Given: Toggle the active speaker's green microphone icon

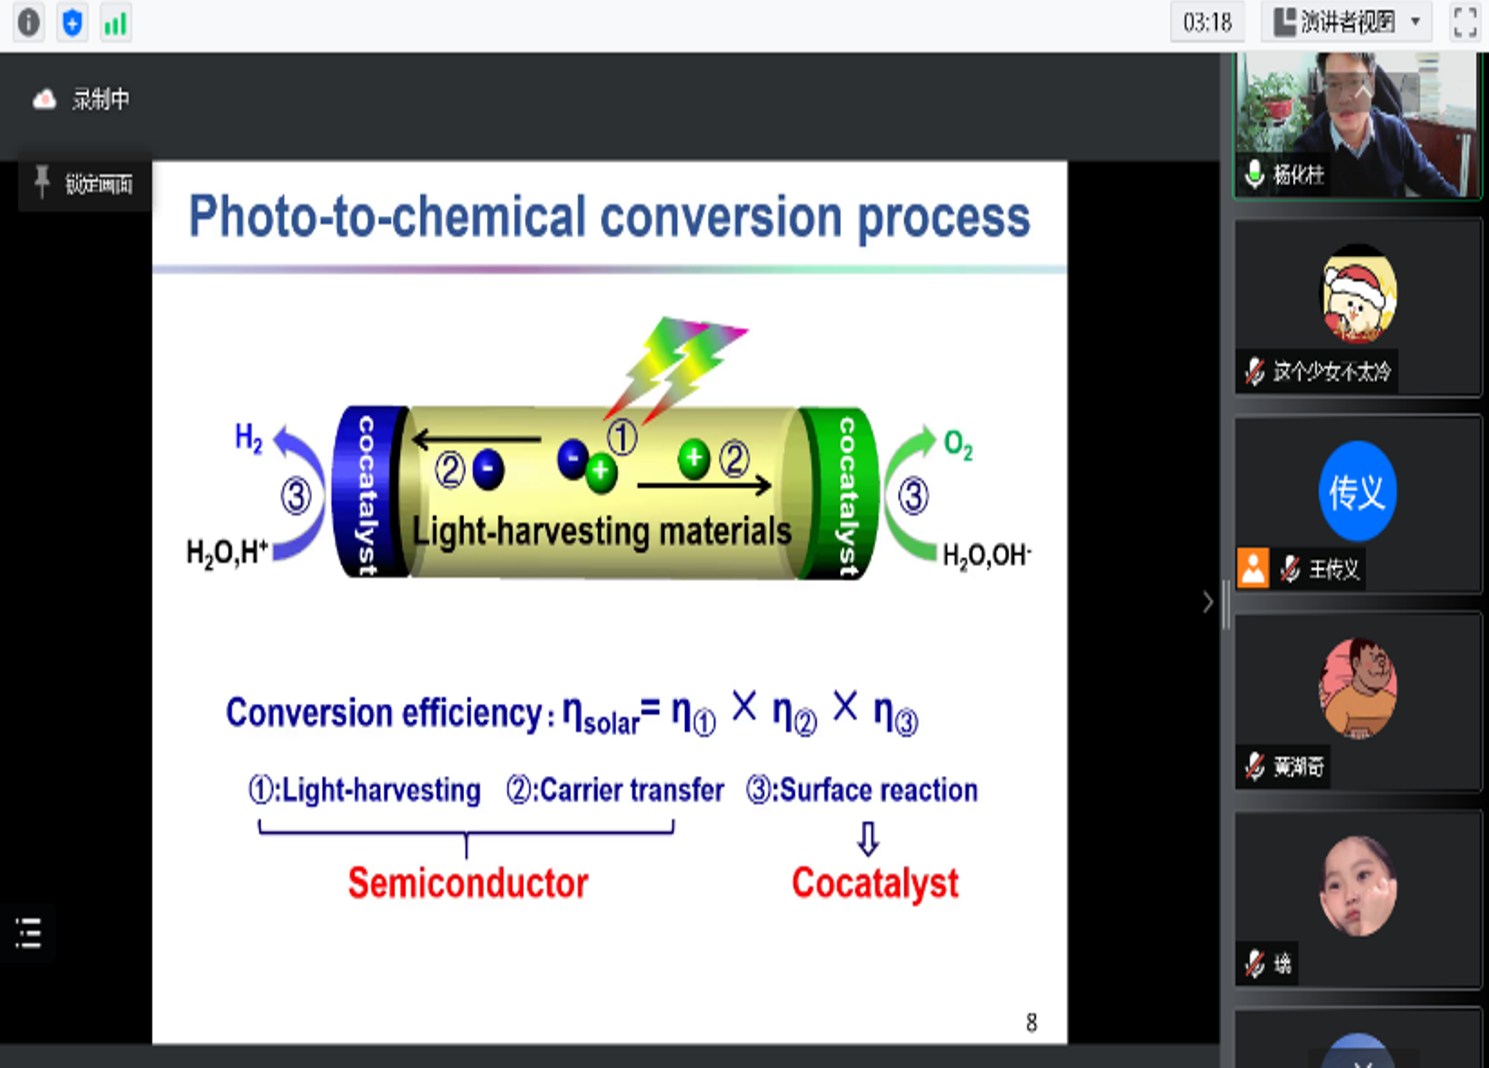Looking at the screenshot, I should pos(1254,174).
